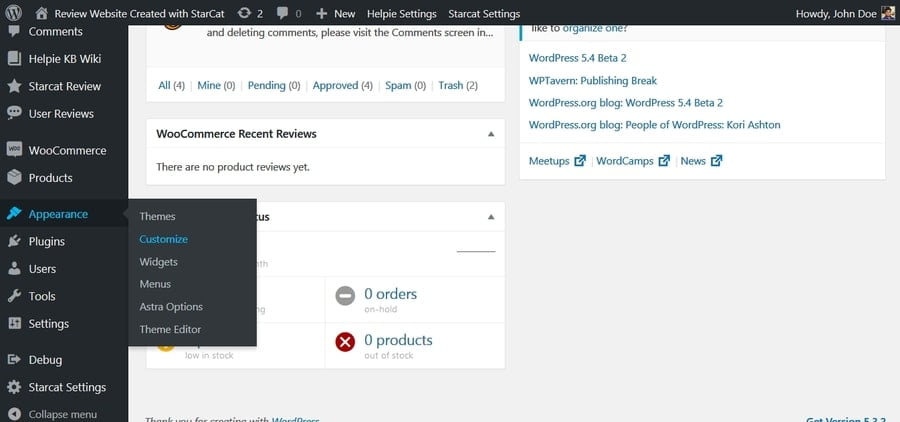This screenshot has width=900, height=422.
Task: Click the Tools wrench icon
Action: (14, 296)
